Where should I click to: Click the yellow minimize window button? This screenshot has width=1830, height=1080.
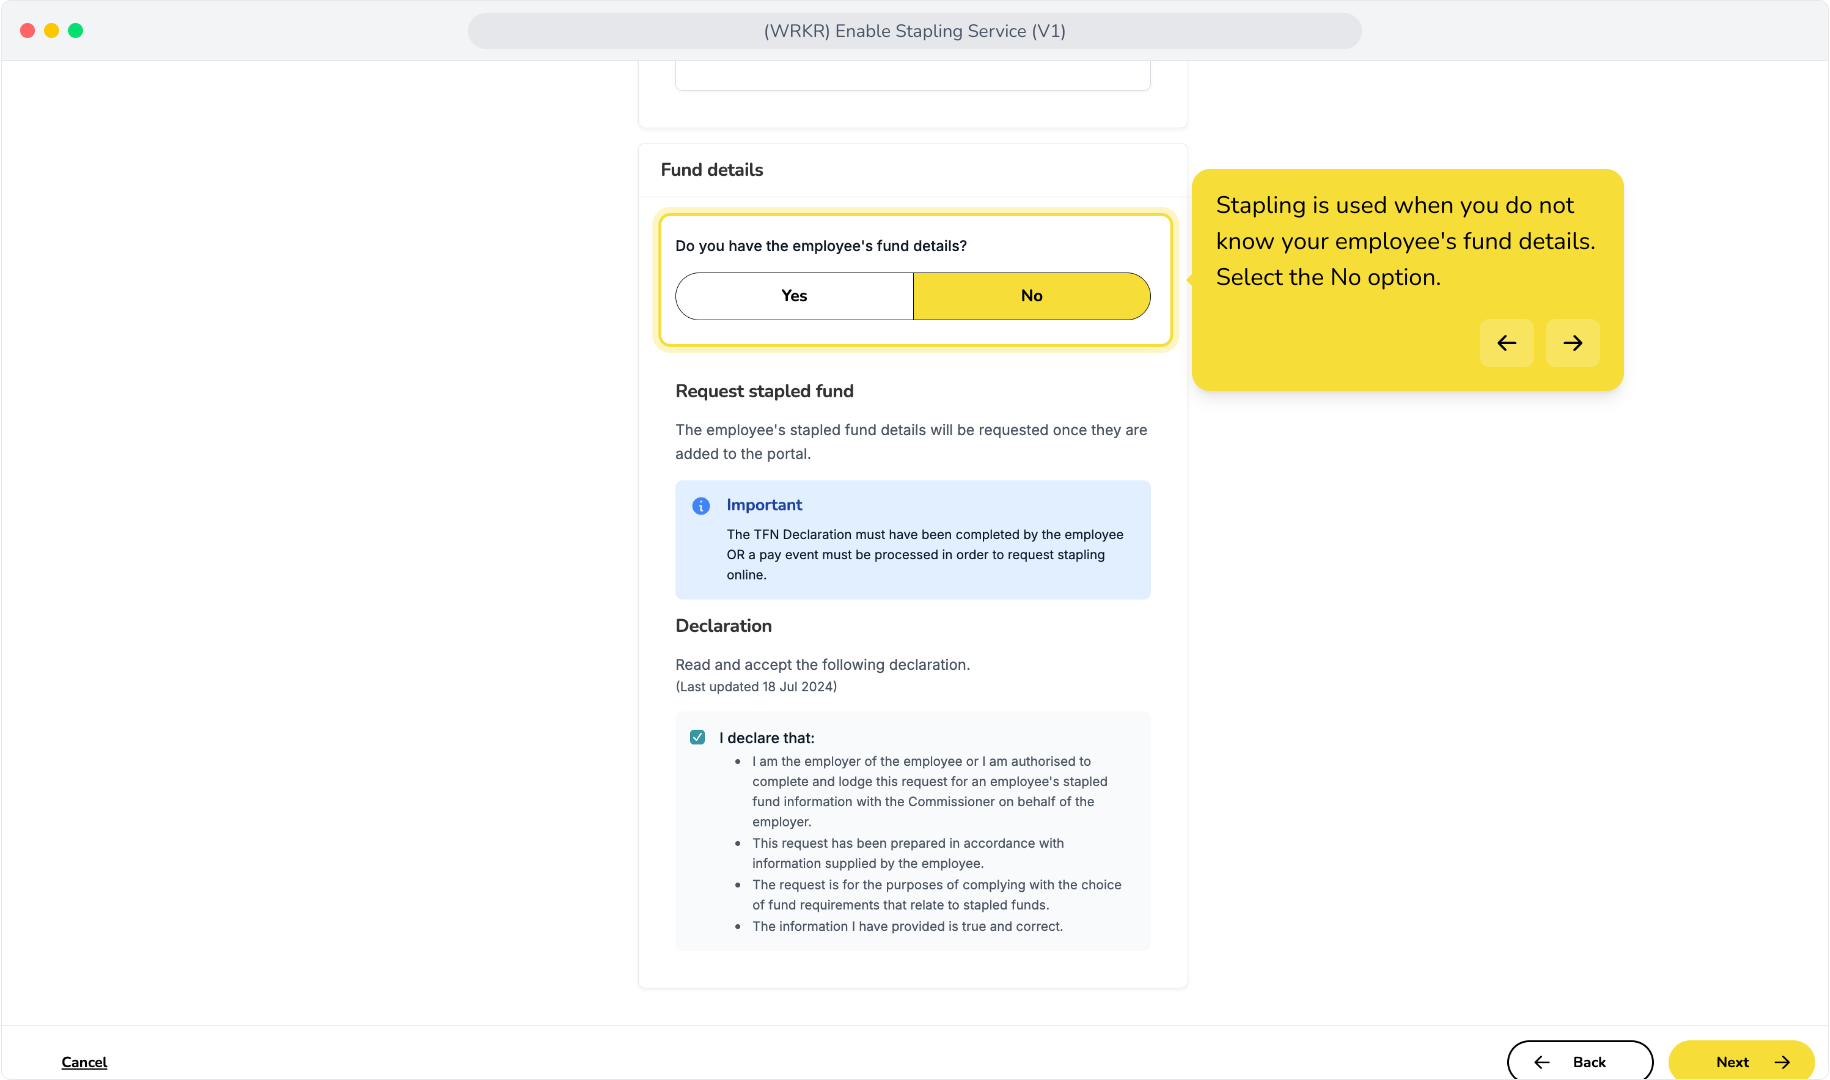pos(52,31)
